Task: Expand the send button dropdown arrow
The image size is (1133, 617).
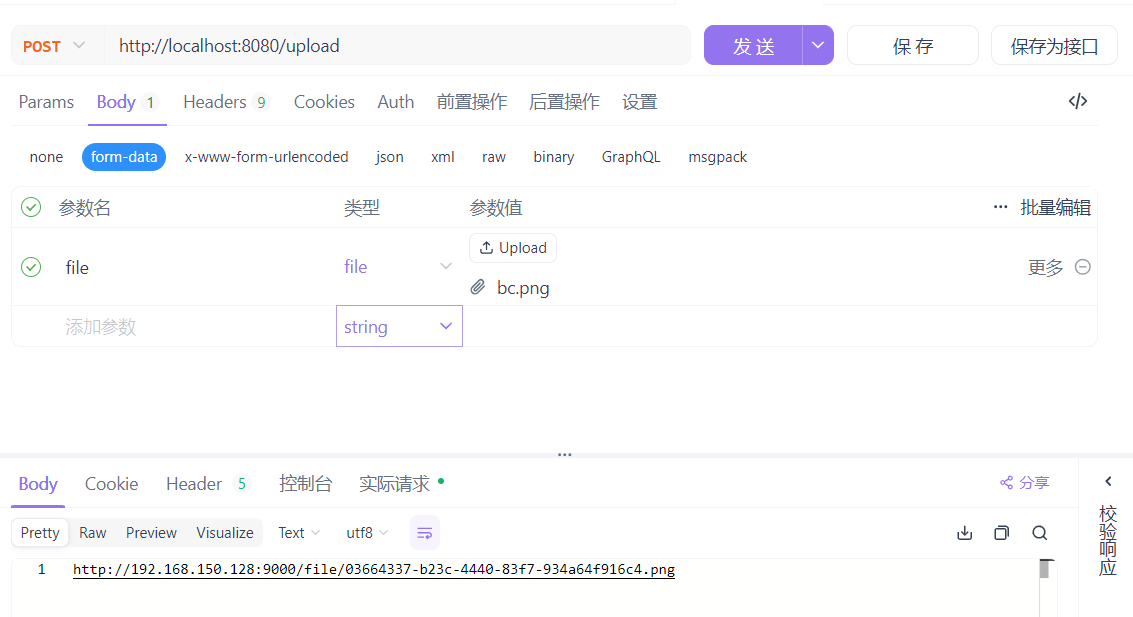Action: [x=818, y=46]
